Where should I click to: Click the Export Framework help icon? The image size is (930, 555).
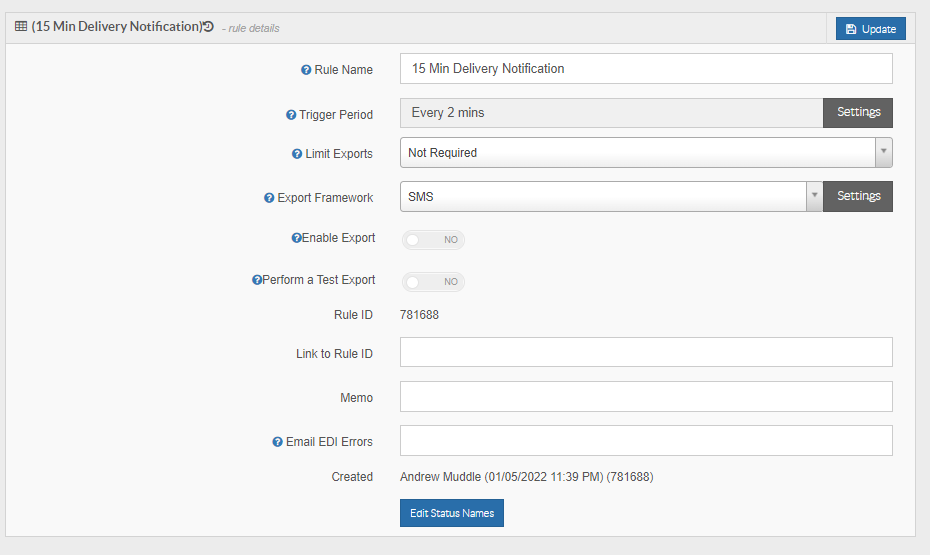tap(269, 198)
